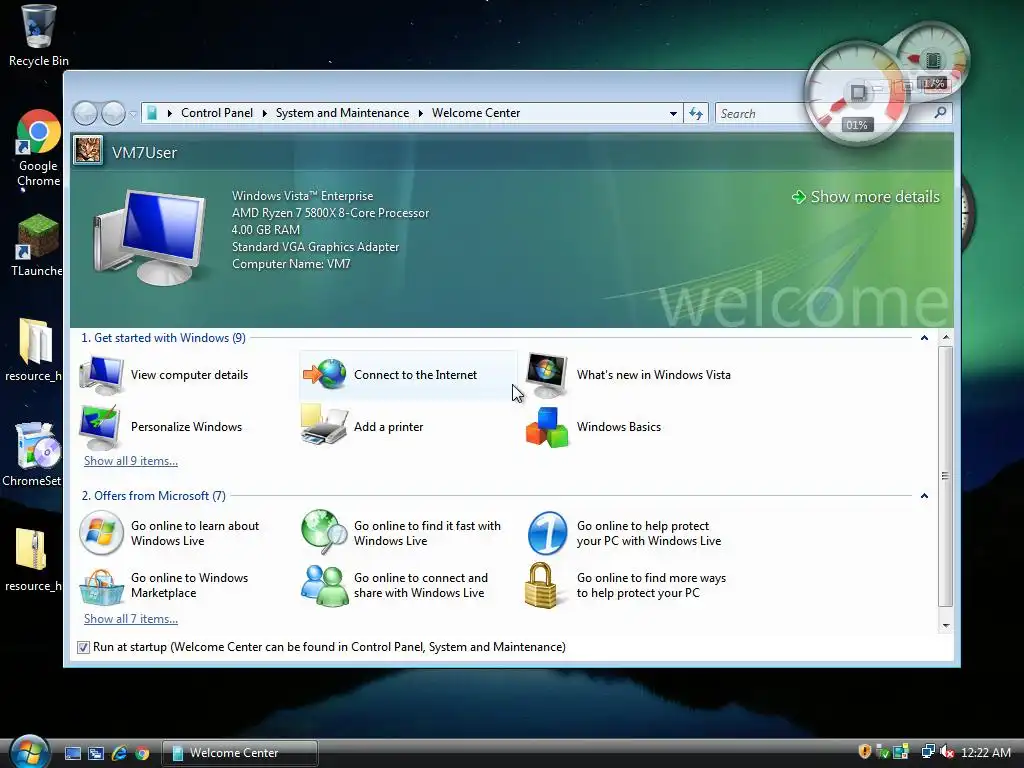1024x768 pixels.
Task: Open recent pages dropdown arrow
Action: pyautogui.click(x=133, y=114)
